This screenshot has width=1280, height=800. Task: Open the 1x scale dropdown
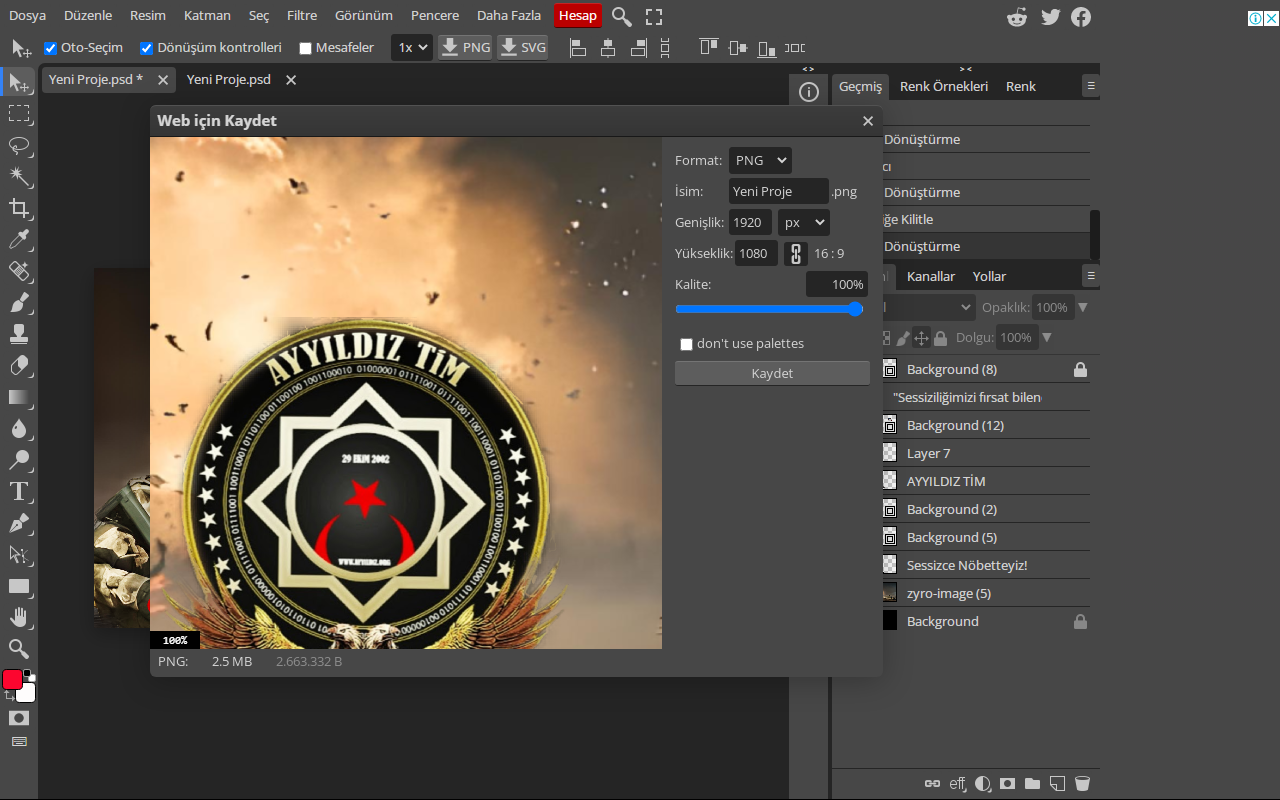(x=412, y=47)
